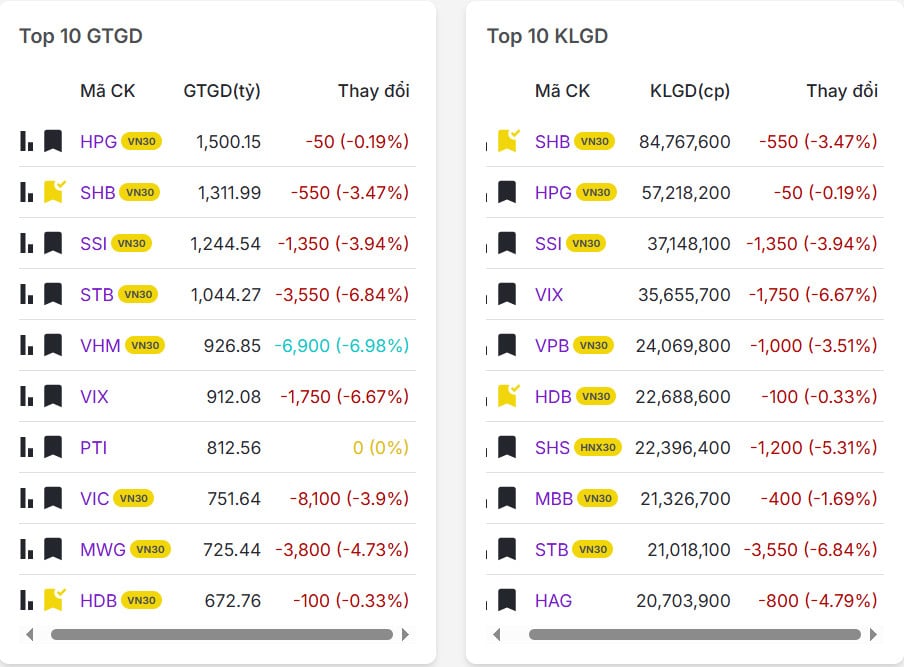Click the bookmark icon for STB in KLGD list
Screen dimensions: 904x667
tap(506, 549)
